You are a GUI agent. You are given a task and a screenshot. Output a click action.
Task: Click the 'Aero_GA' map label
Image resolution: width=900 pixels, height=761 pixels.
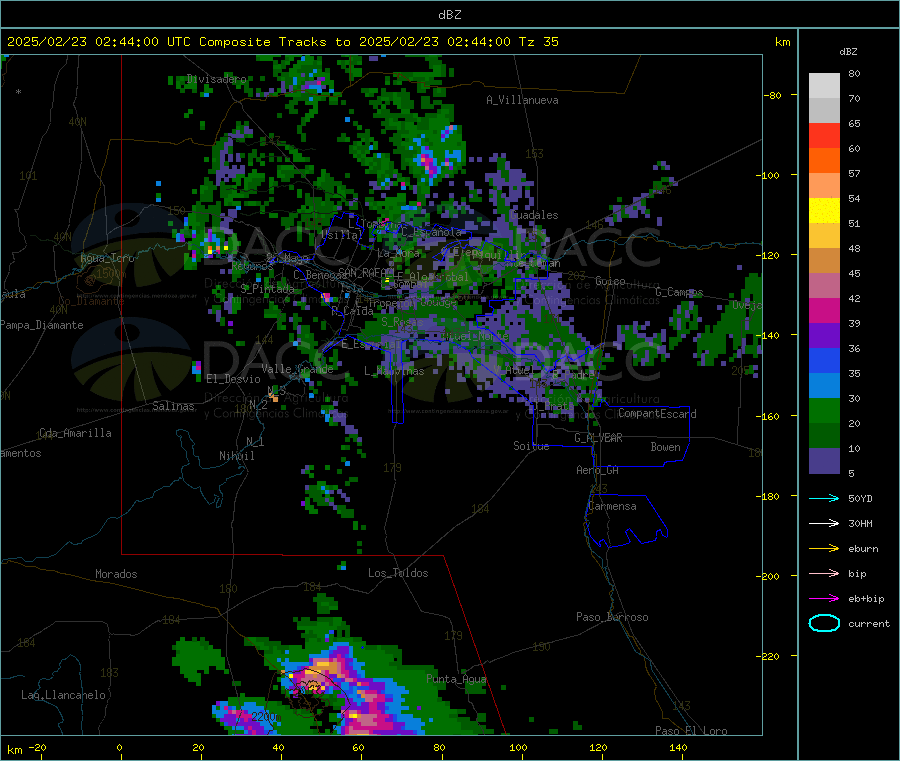click(597, 470)
